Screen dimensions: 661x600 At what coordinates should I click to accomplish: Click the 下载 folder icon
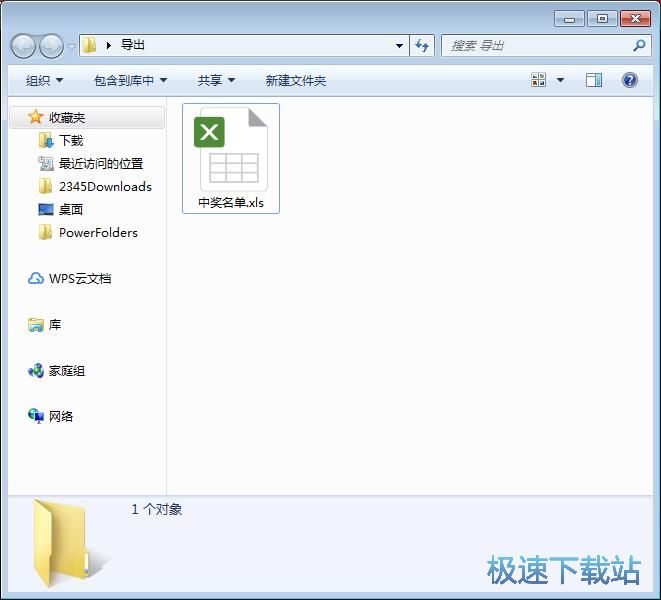[46, 140]
